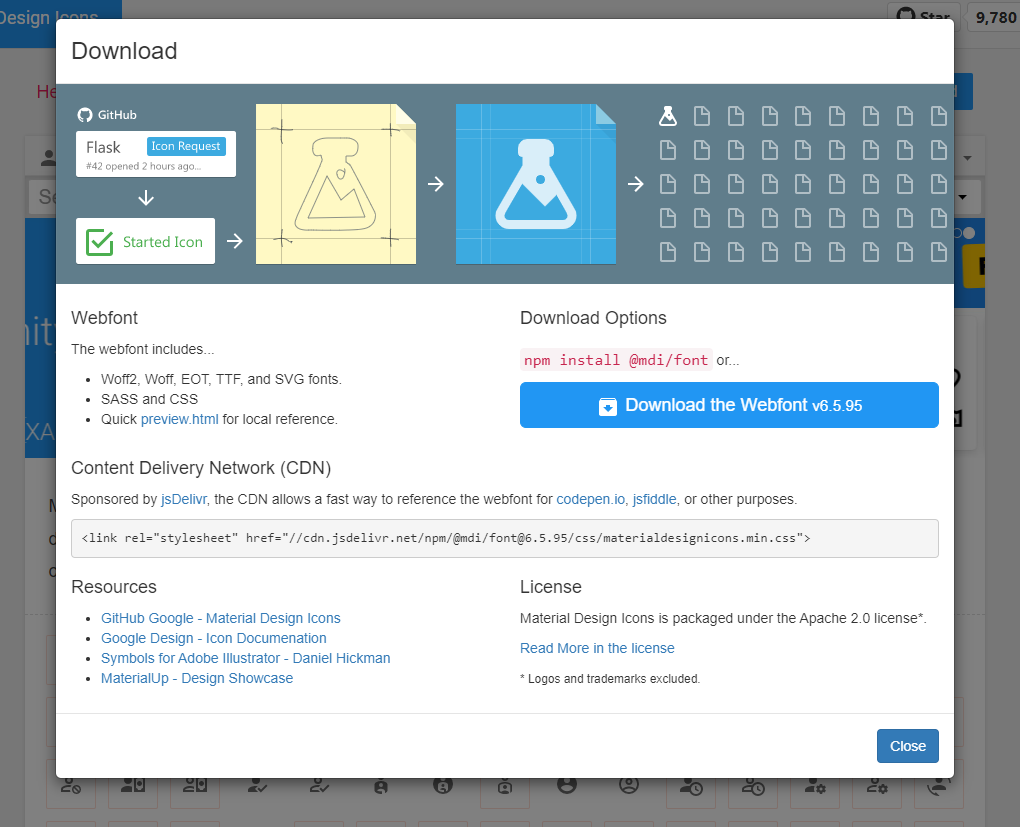The image size is (1020, 827).
Task: Select filled account-cash icon behind dialog
Action: pos(133,786)
